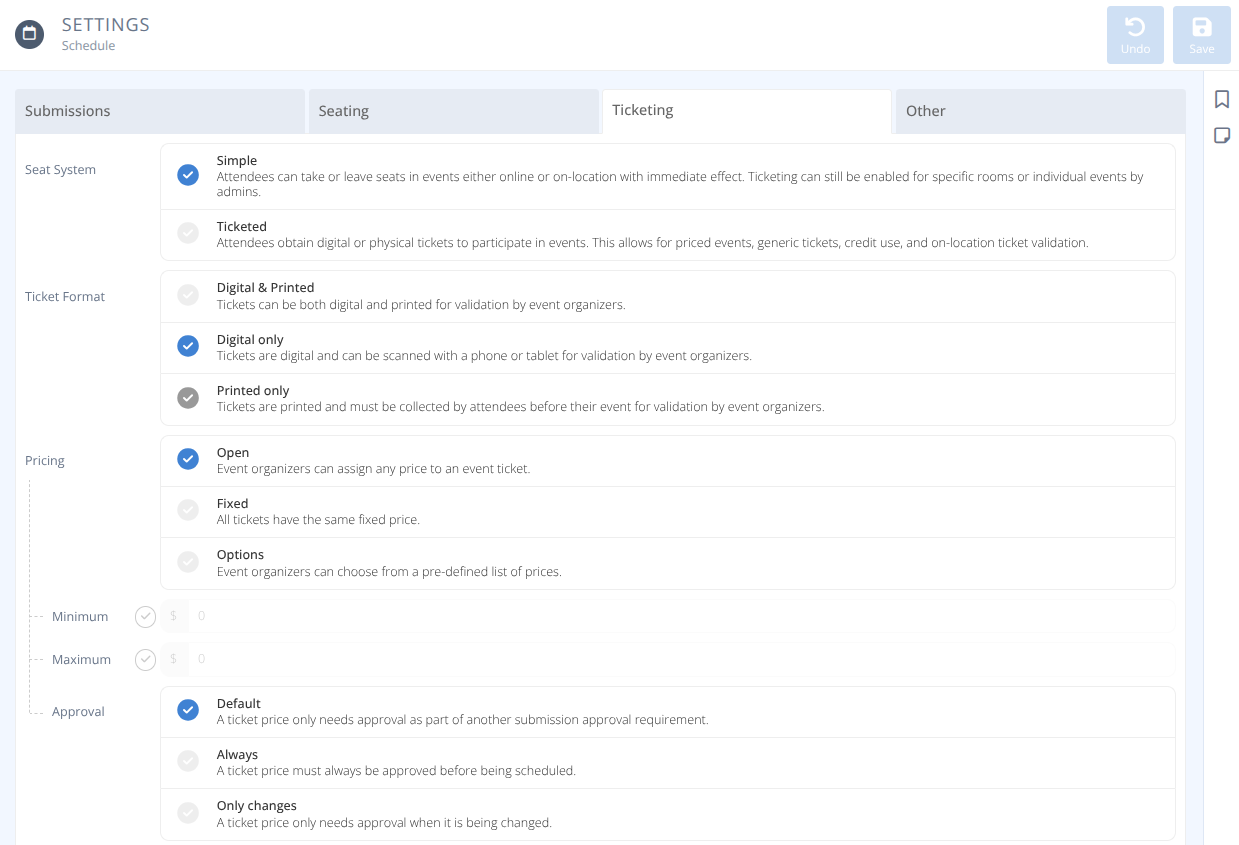Click the Undo icon in the header
1239x845 pixels.
click(1135, 34)
